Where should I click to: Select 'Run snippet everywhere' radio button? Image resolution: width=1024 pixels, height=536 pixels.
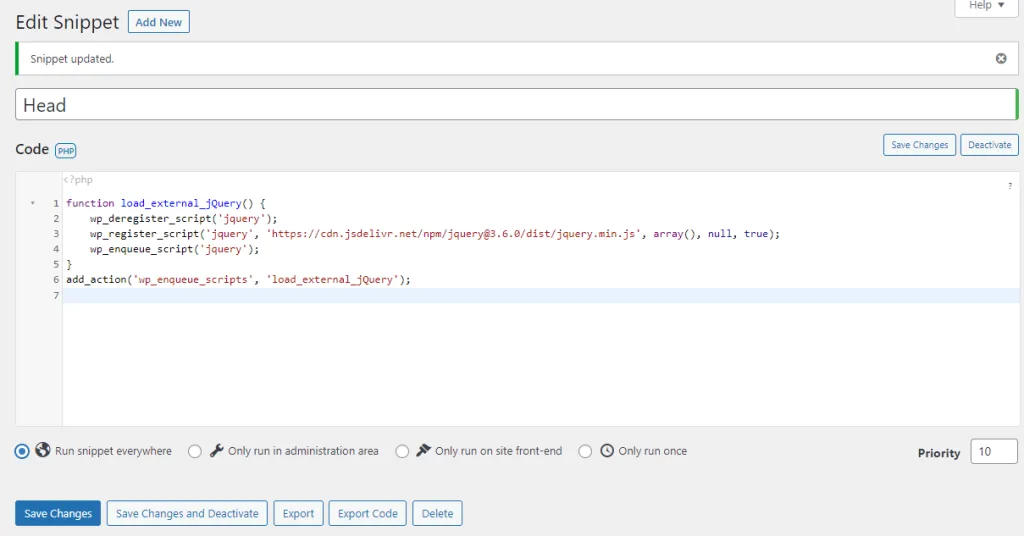(22, 452)
